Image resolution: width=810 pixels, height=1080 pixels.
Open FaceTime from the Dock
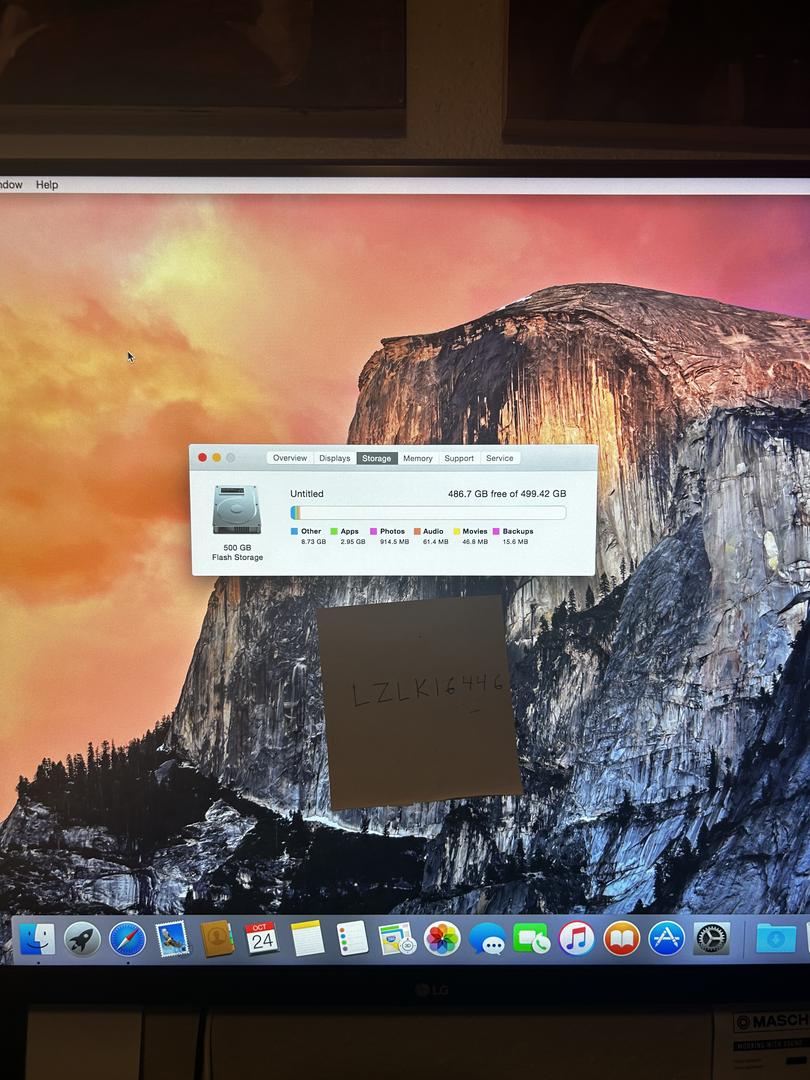point(532,939)
